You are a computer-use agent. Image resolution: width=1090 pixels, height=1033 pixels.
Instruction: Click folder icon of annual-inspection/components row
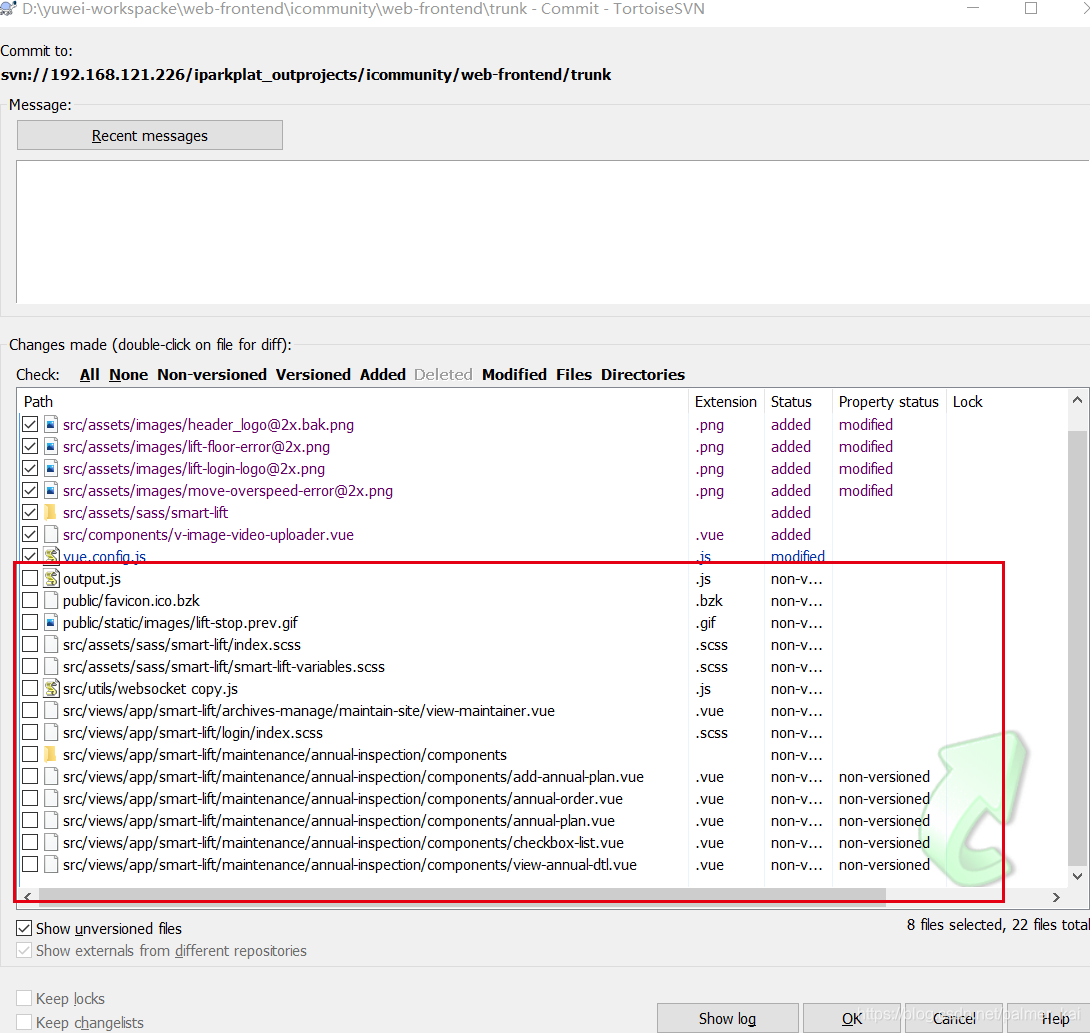pos(51,755)
